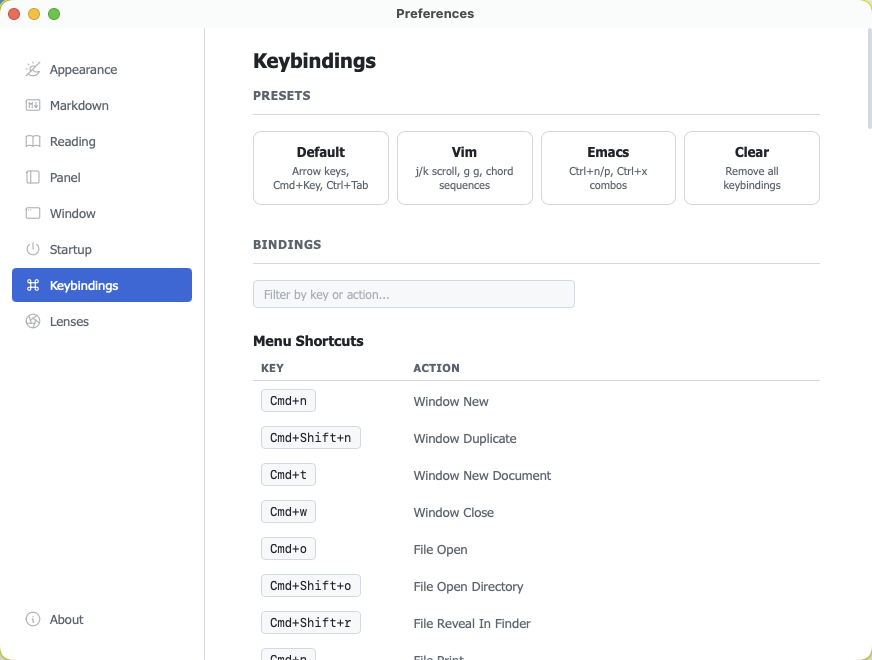The height and width of the screenshot is (660, 872).
Task: Click the Startup power icon
Action: pos(33,249)
